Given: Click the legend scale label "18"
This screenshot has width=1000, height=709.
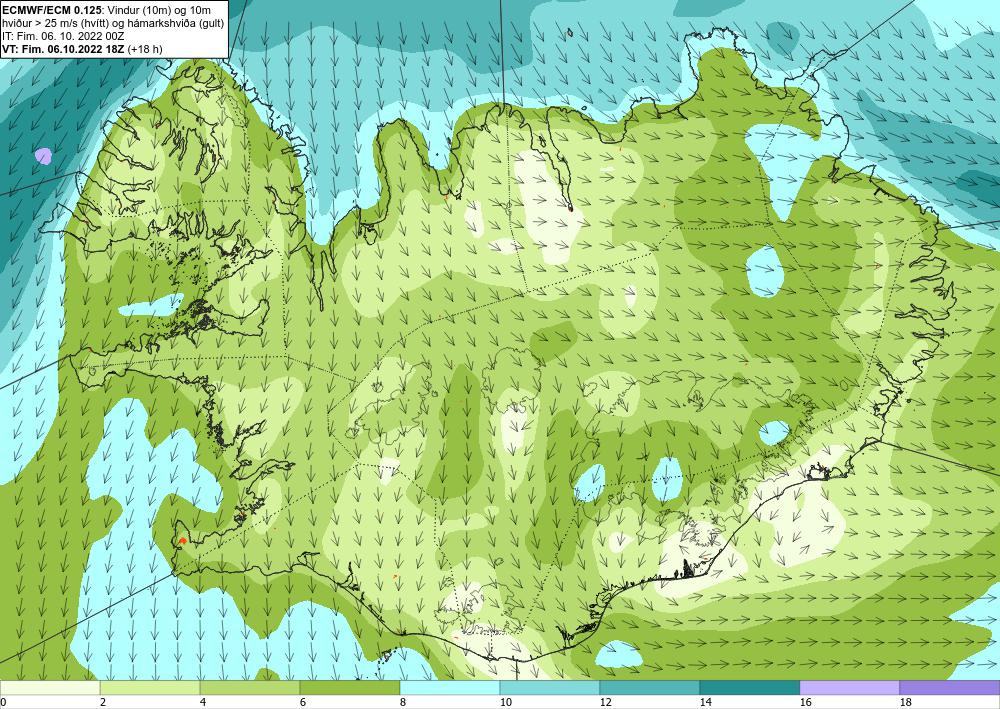Looking at the screenshot, I should click(x=906, y=703).
